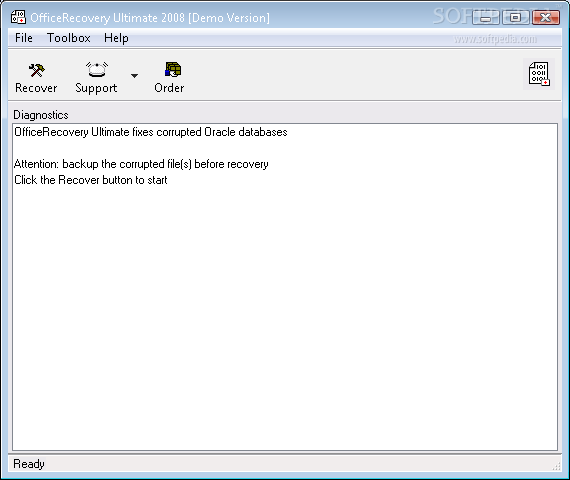
Task: Click the Order toolbar button
Action: [x=169, y=77]
